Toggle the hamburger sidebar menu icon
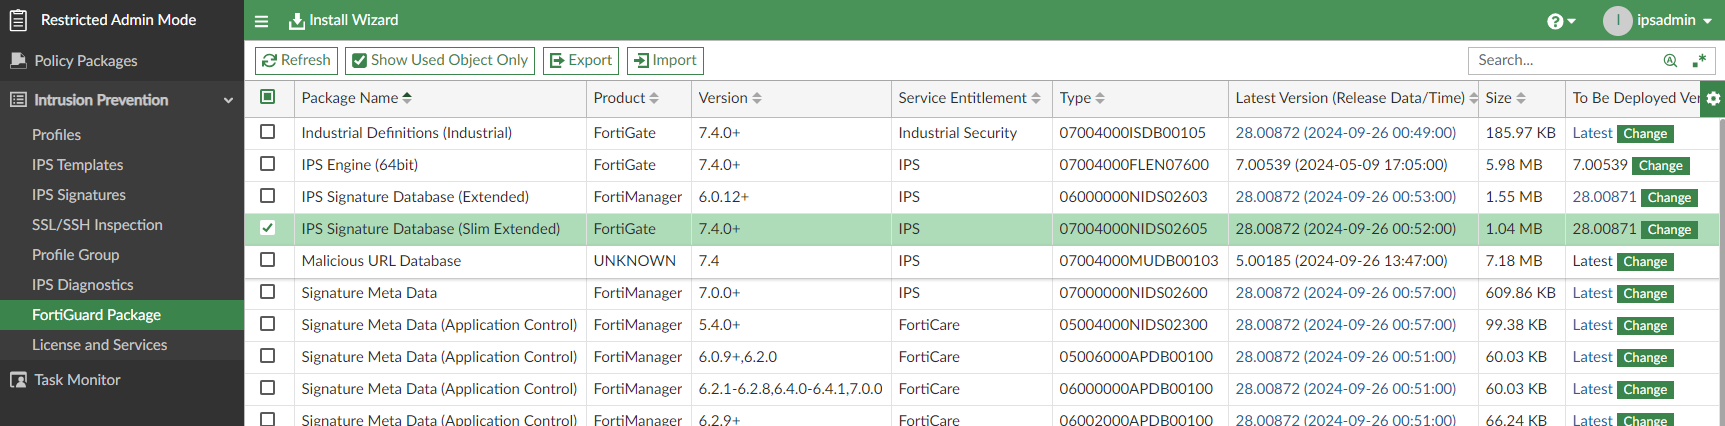This screenshot has width=1725, height=426. coord(261,21)
